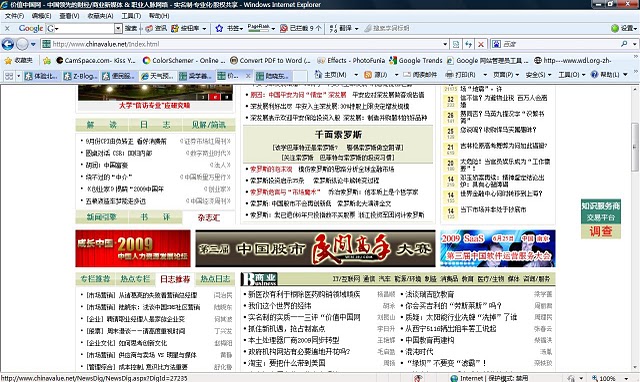The height and width of the screenshot is (382, 640).
Task: Open the 工具(T) menu in menu bar
Action: tap(131, 16)
